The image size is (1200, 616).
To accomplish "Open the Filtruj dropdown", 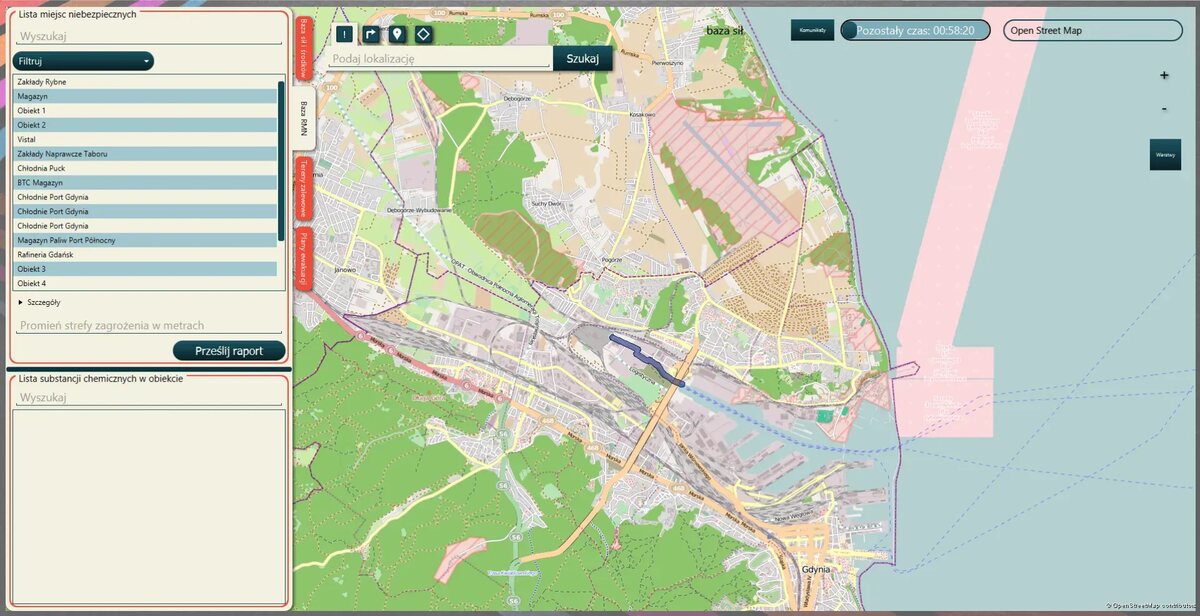I will pyautogui.click(x=84, y=61).
